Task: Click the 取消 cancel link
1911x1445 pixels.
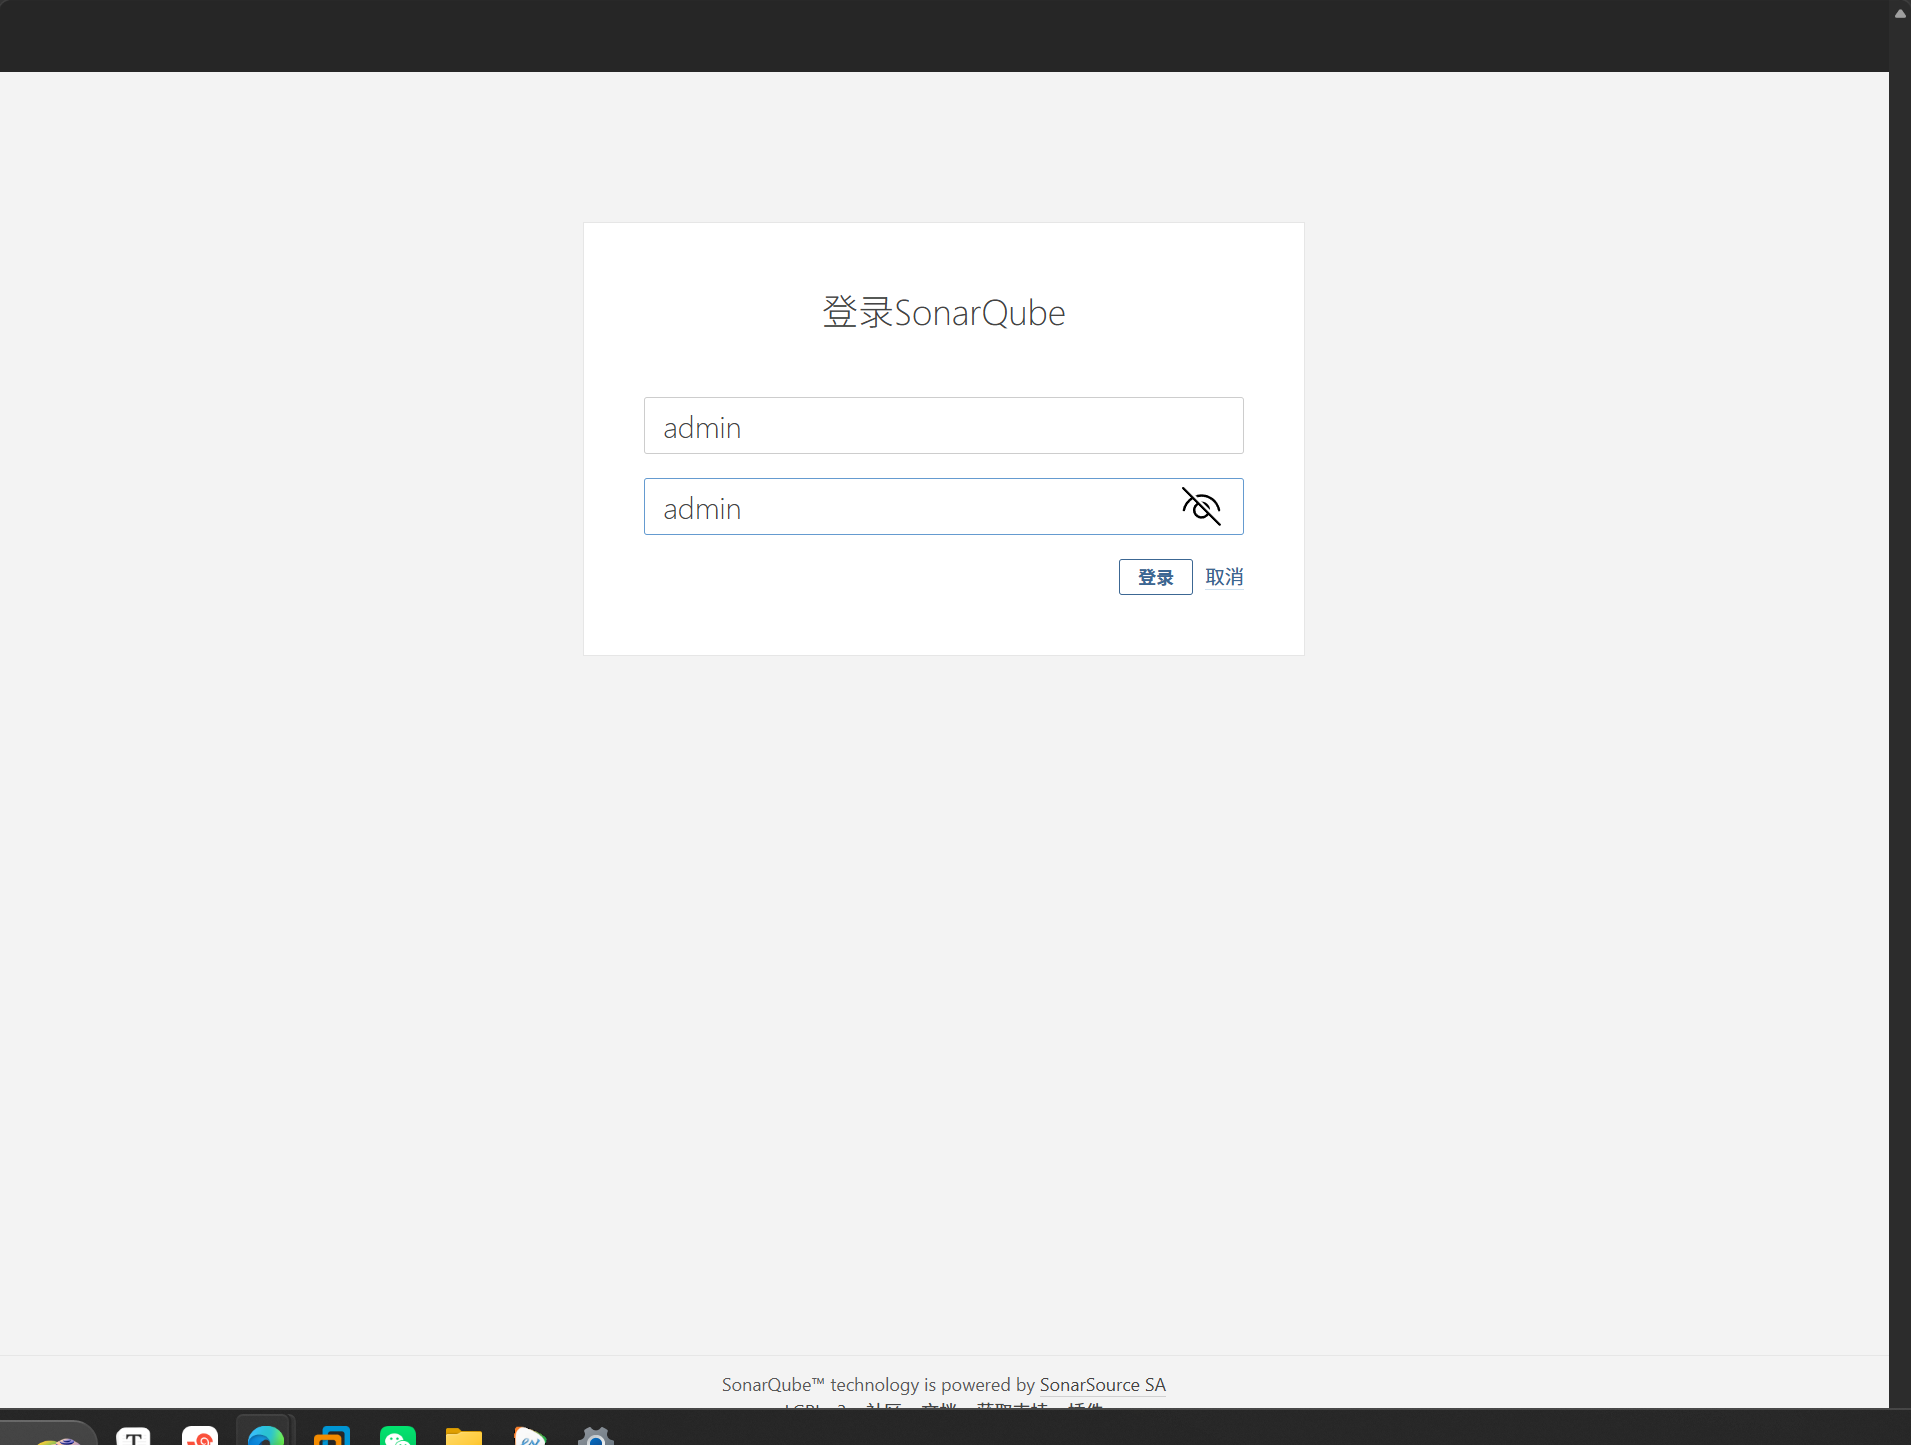Action: (x=1224, y=577)
